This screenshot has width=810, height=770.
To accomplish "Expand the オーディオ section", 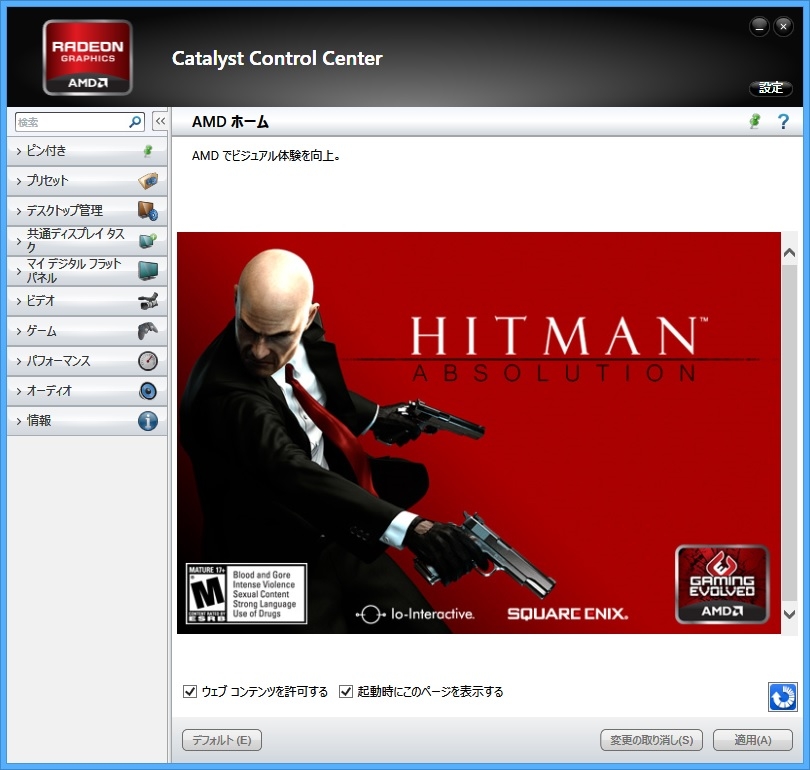I will coord(87,391).
